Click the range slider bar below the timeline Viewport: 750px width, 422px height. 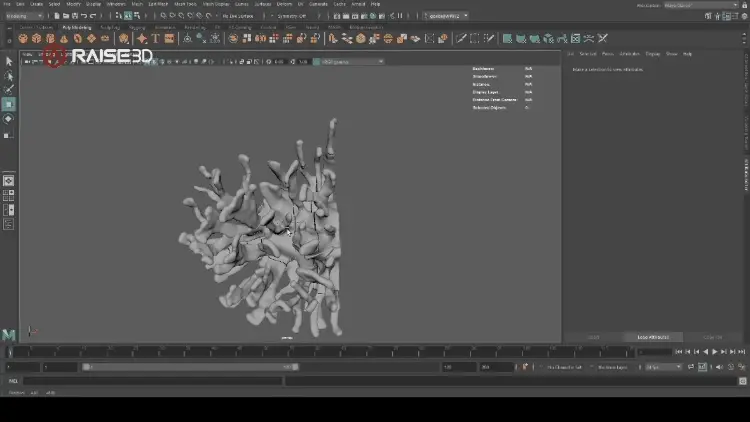pos(190,367)
